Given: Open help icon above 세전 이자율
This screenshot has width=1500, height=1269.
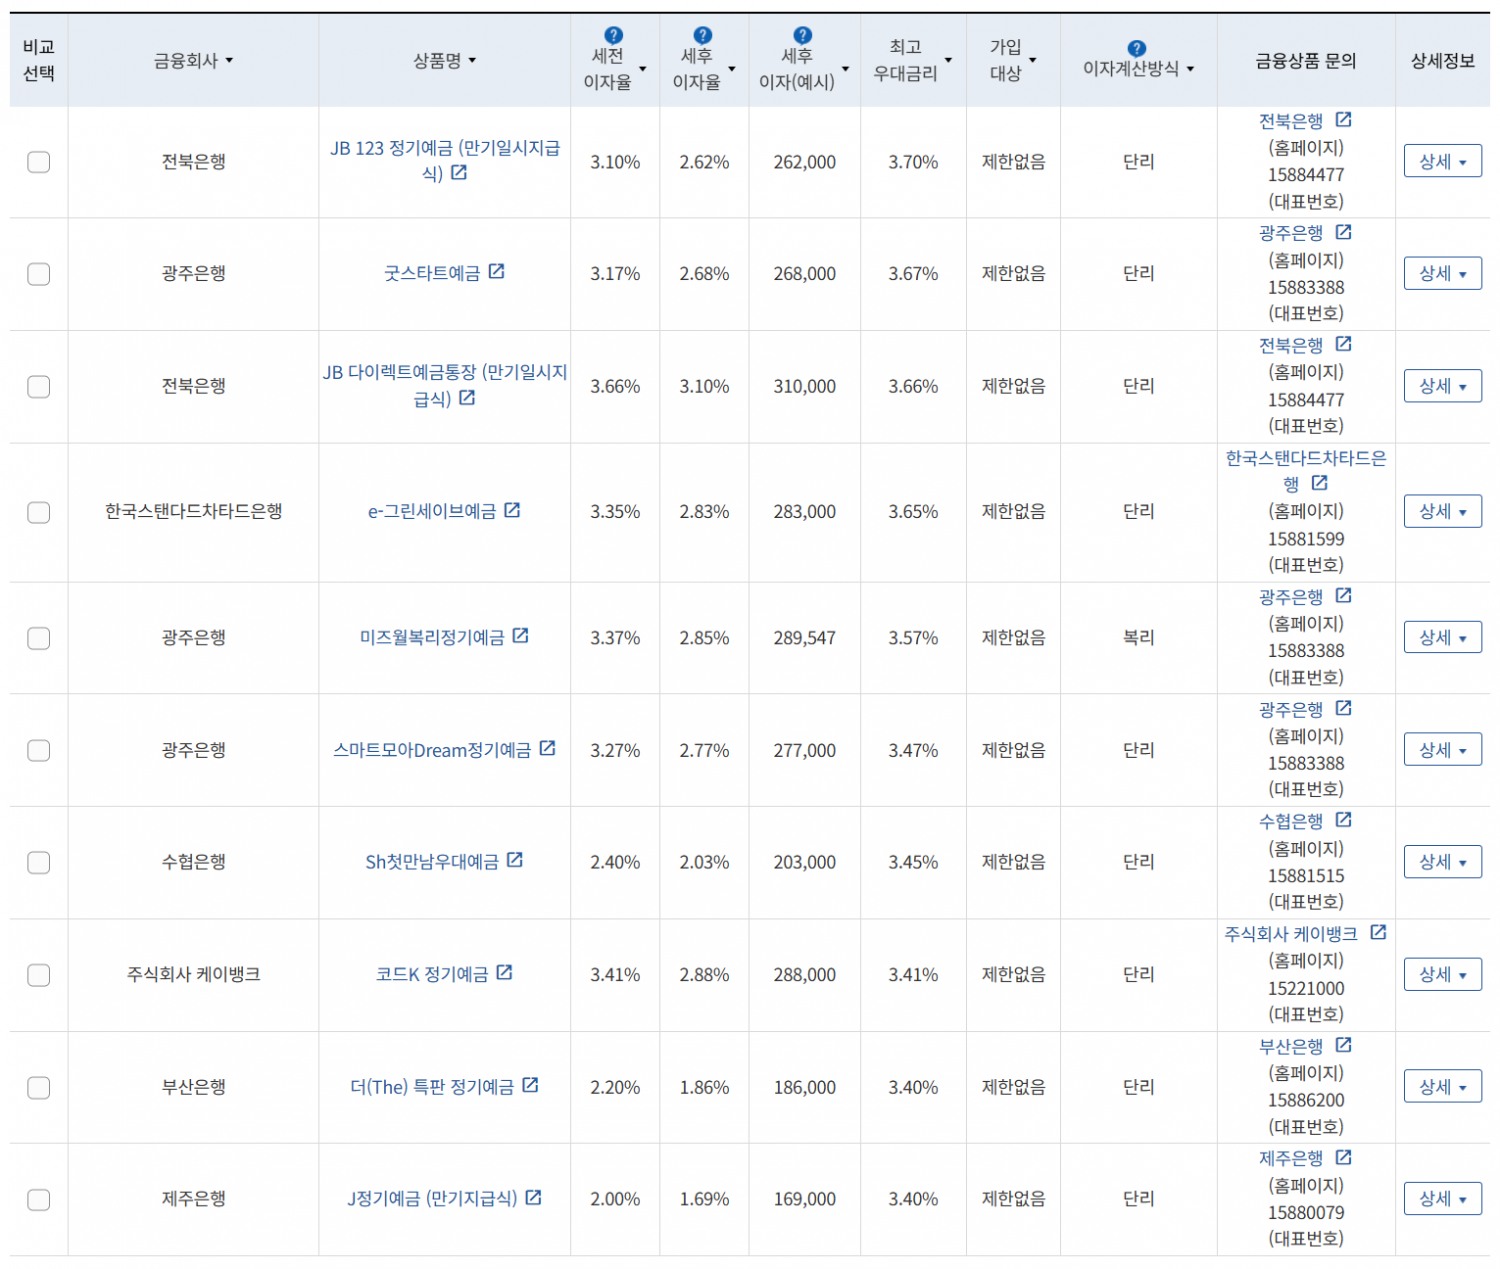Looking at the screenshot, I should coord(614,35).
